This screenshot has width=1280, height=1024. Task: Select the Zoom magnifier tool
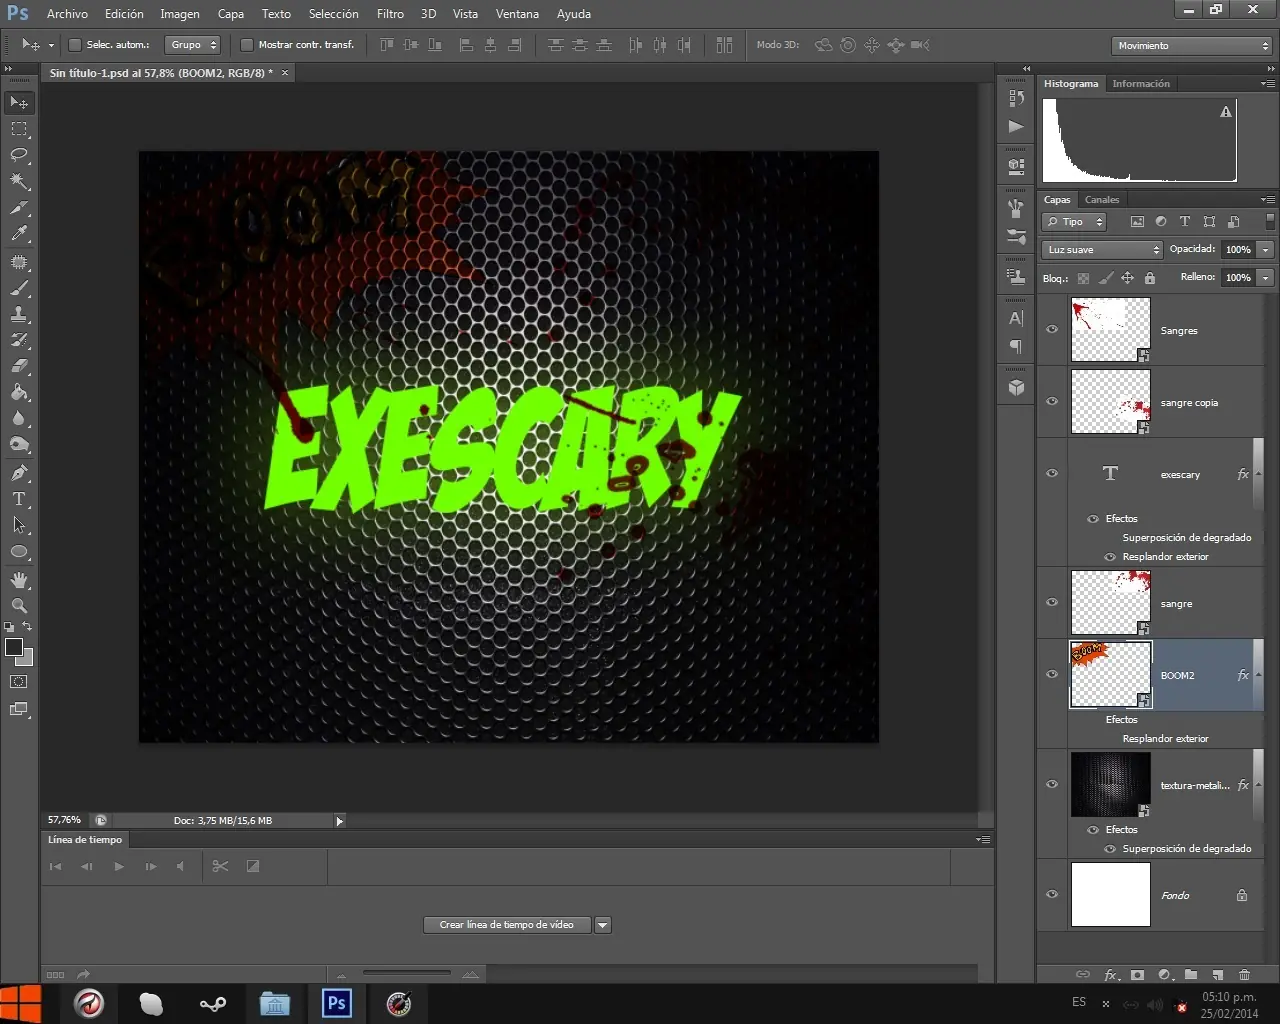click(x=19, y=606)
